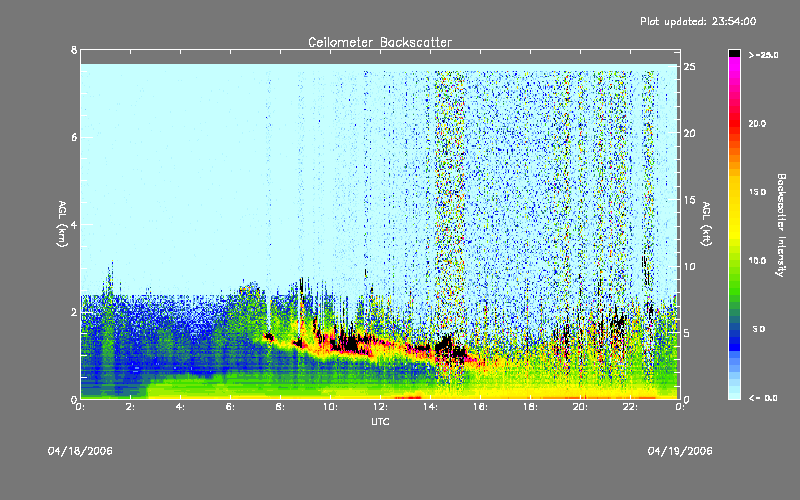Click the "UTC" x-axis label

coord(380,421)
